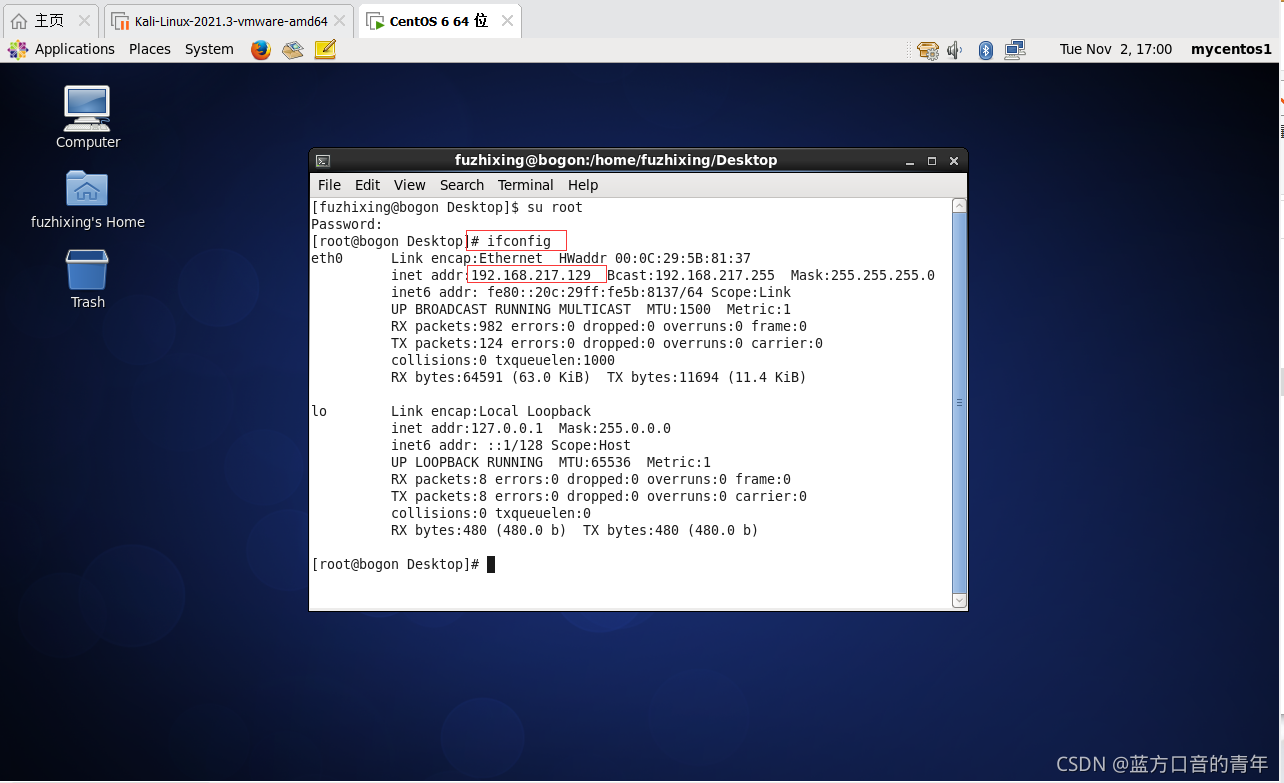The width and height of the screenshot is (1284, 783).
Task: Open the terminal File menu
Action: pos(329,185)
